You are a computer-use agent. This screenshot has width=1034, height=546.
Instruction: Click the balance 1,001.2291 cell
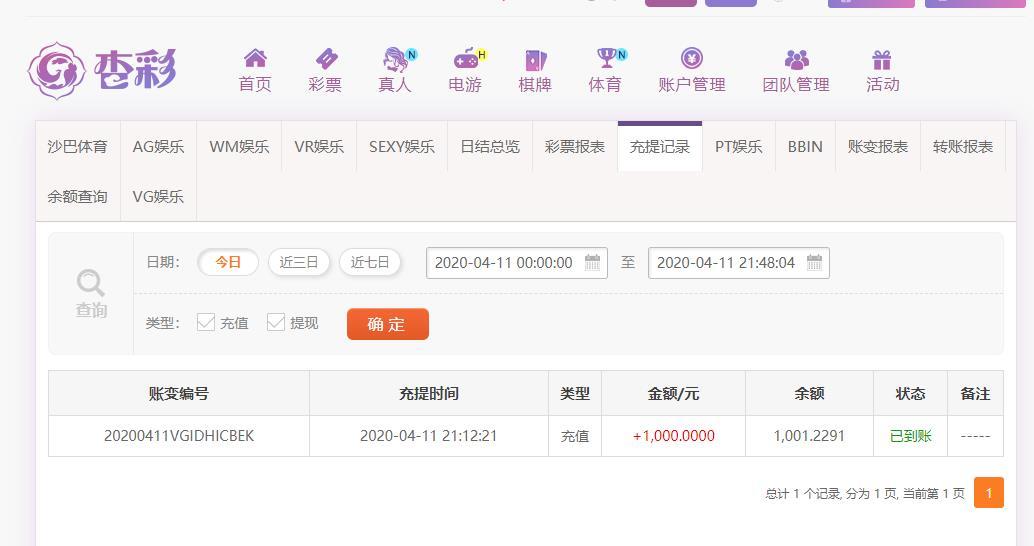809,436
